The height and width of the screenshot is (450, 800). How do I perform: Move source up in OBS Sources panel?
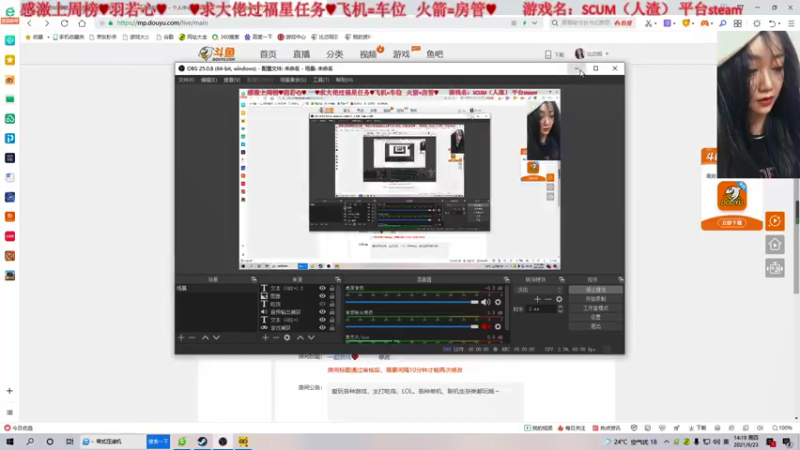300,338
